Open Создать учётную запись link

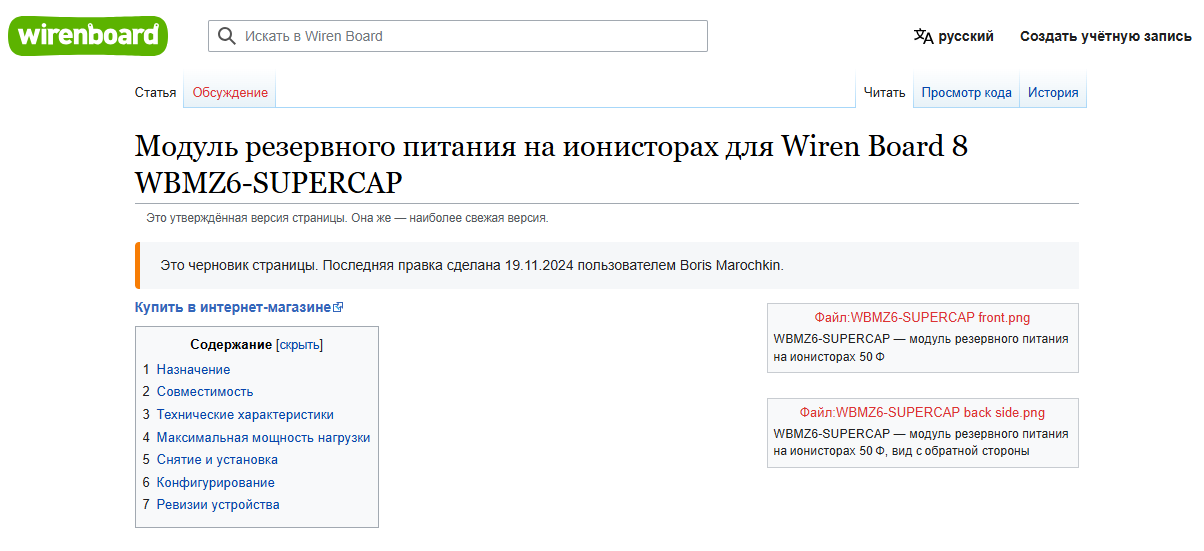tap(1106, 36)
